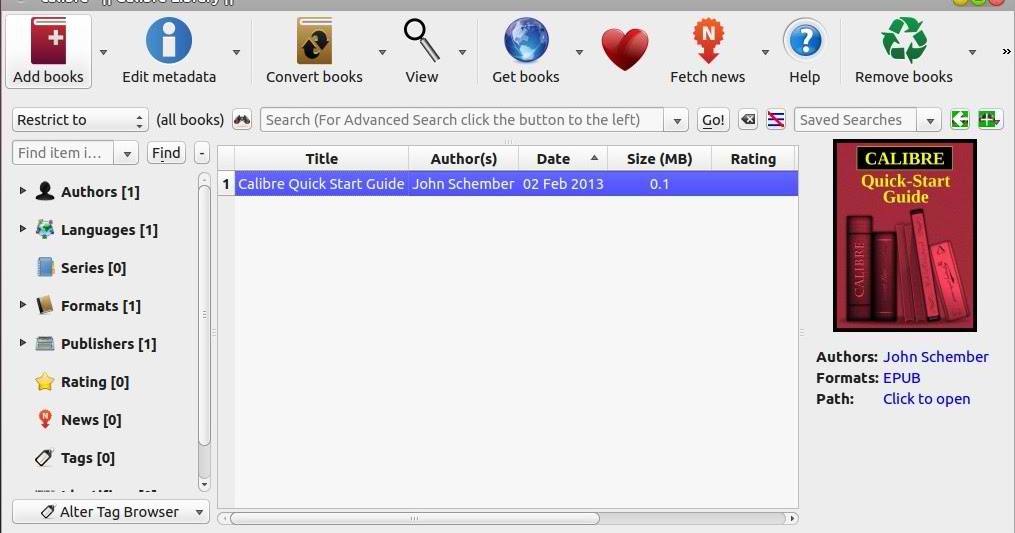Viewport: 1015px width, 533px height.
Task: Click the copy-search-to-saved icon
Action: 960,120
